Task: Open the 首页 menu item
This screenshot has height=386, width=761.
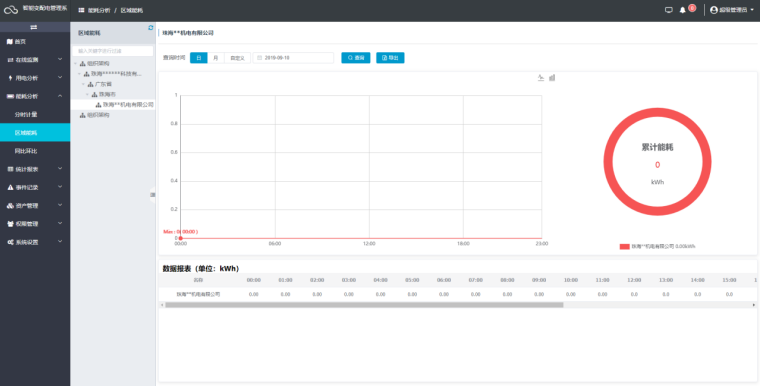Action: click(x=35, y=42)
